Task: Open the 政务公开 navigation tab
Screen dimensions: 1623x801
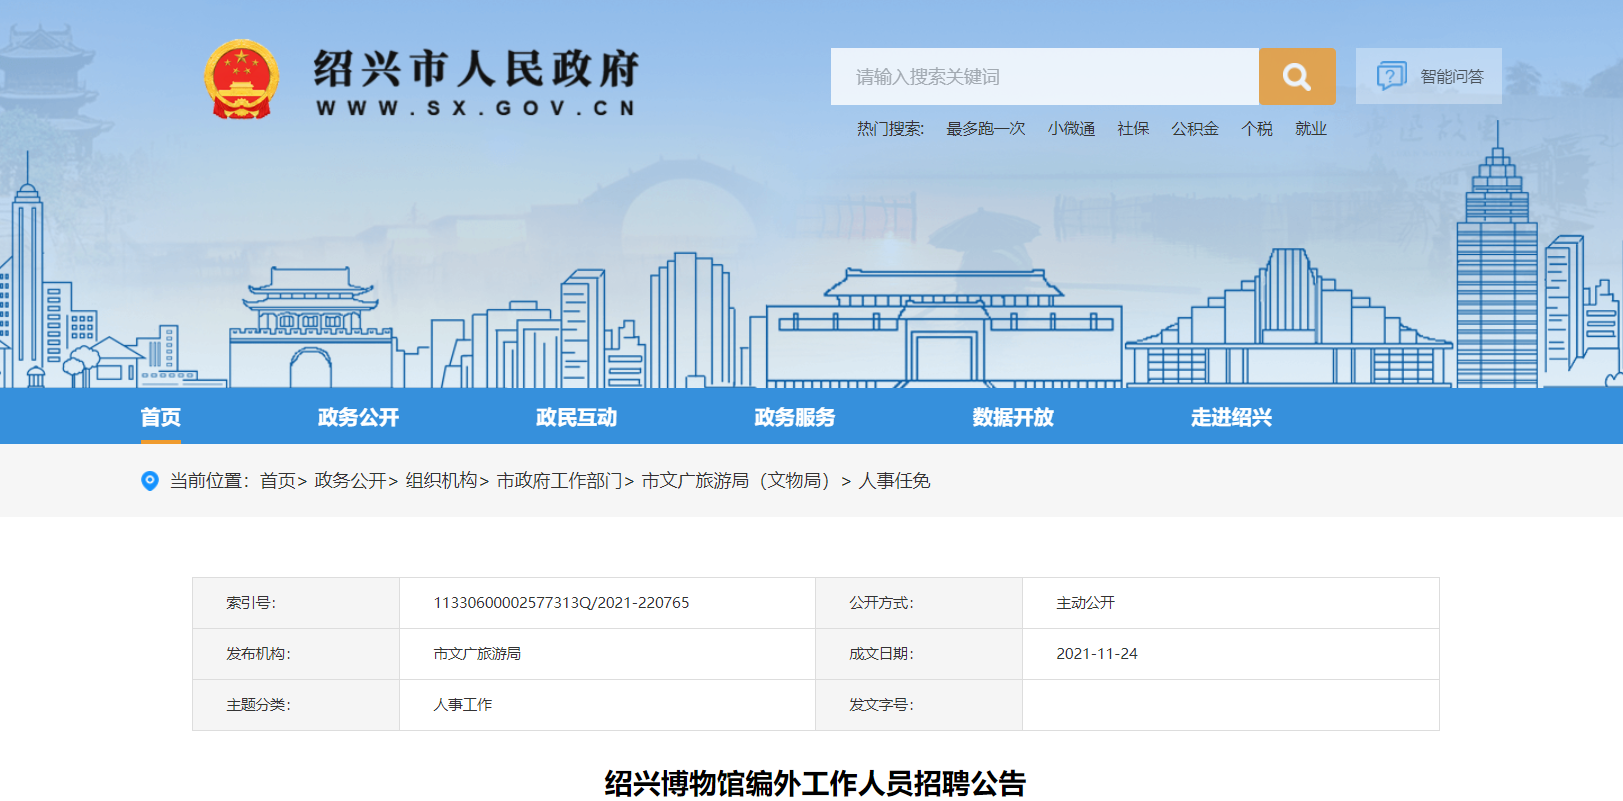Action: point(358,417)
